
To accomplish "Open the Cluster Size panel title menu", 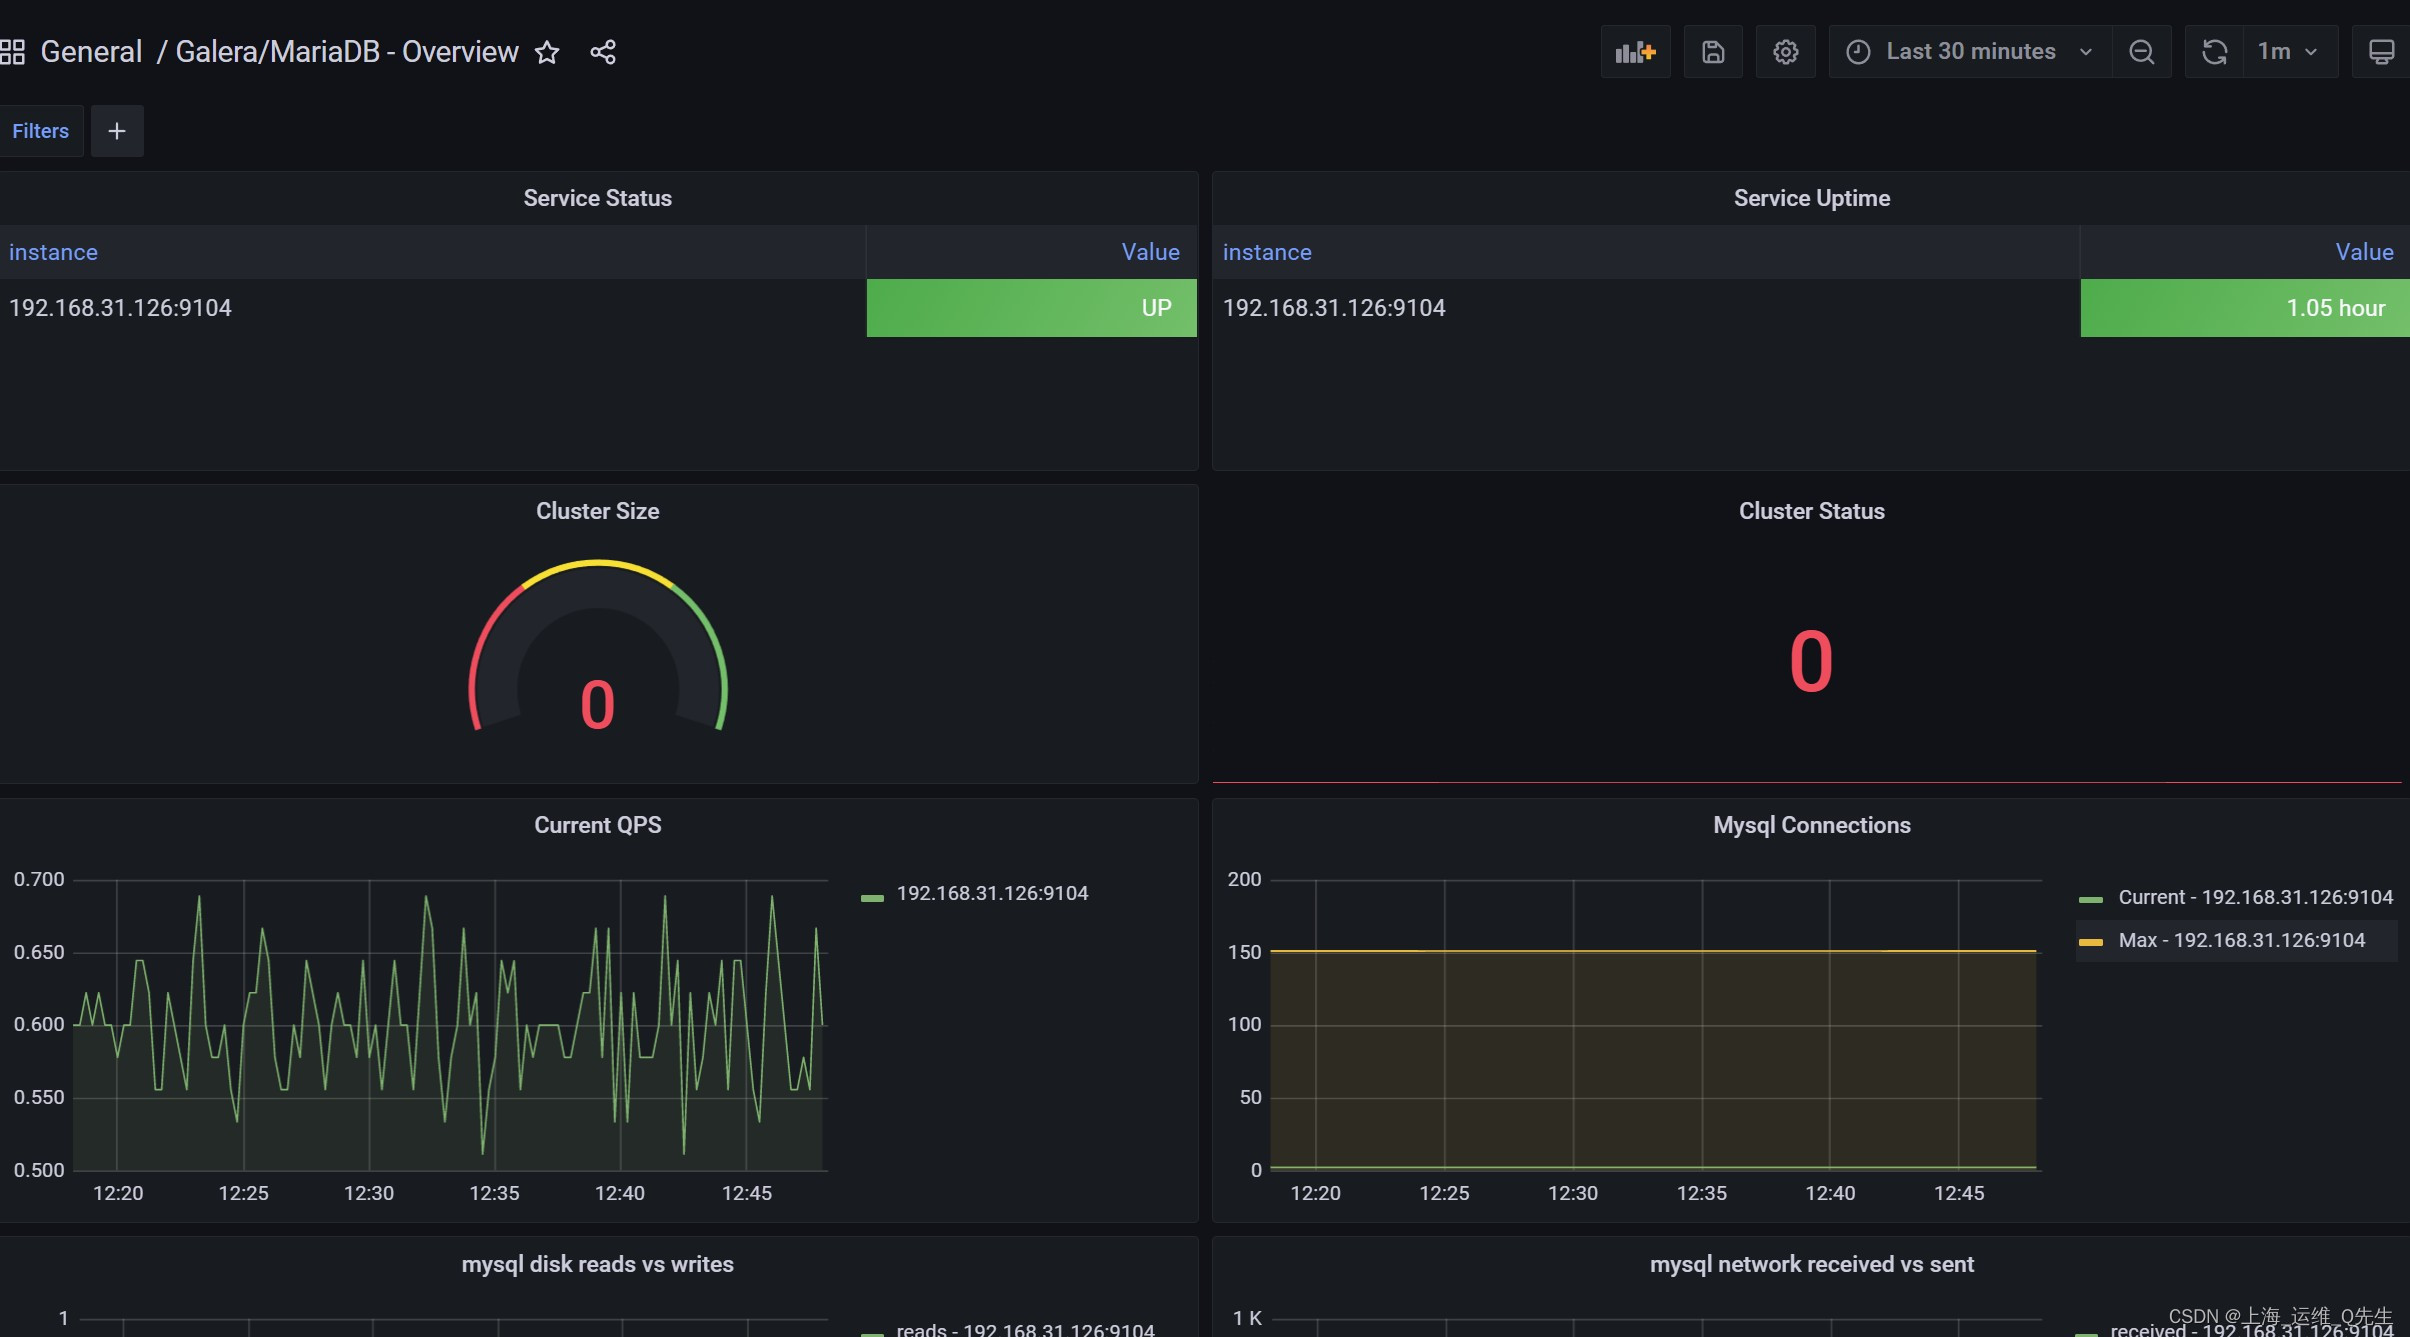I will pyautogui.click(x=598, y=511).
